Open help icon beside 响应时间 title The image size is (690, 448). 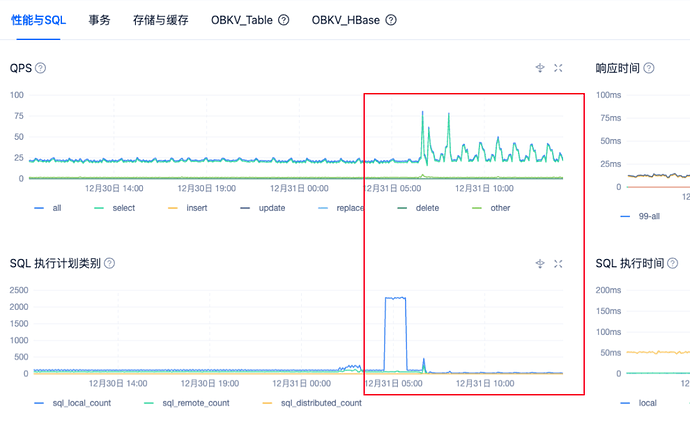(649, 68)
